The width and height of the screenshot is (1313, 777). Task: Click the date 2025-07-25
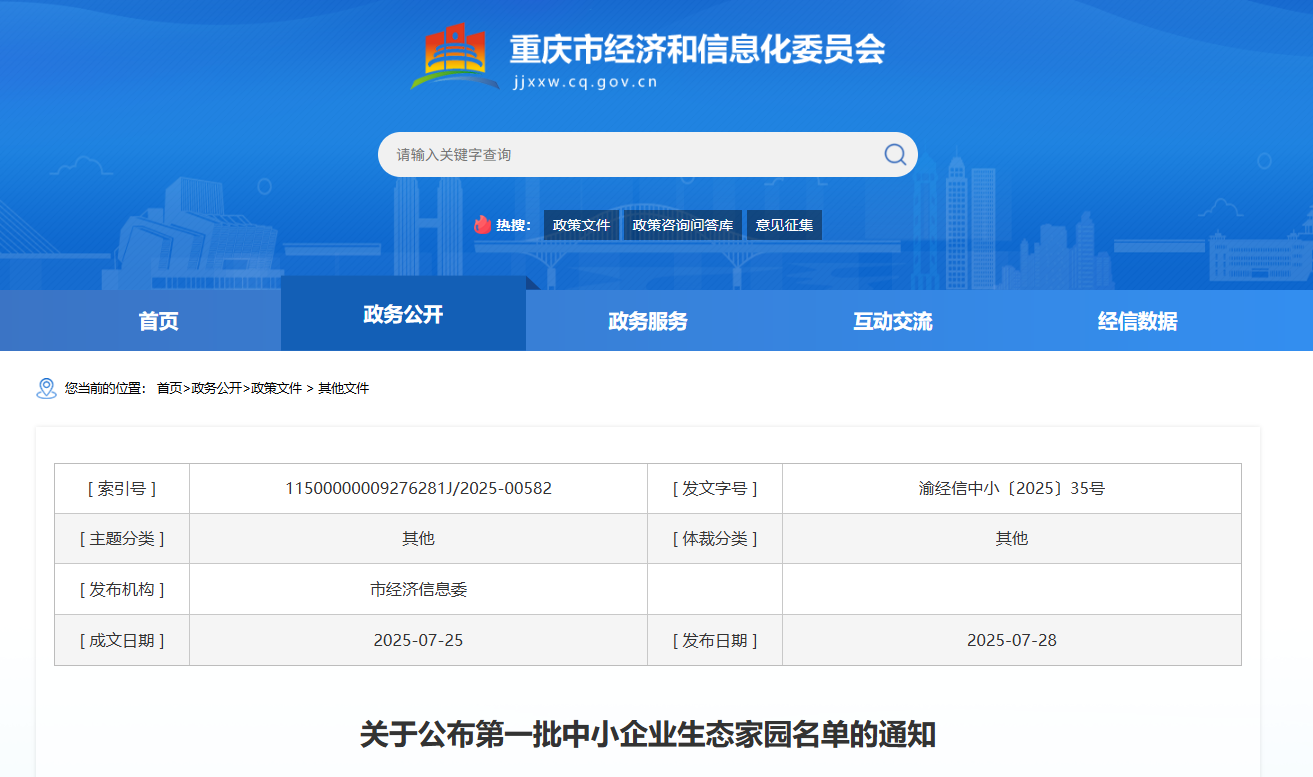point(418,640)
